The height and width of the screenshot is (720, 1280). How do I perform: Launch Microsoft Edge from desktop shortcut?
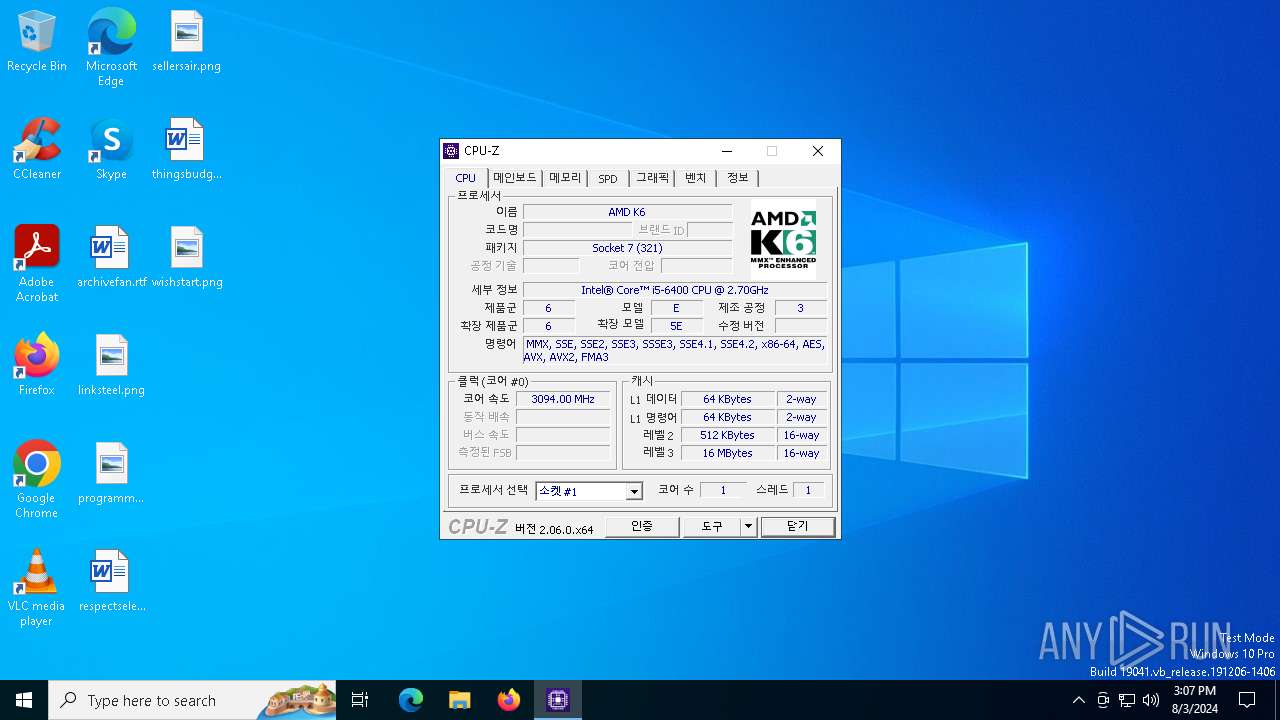tap(111, 47)
